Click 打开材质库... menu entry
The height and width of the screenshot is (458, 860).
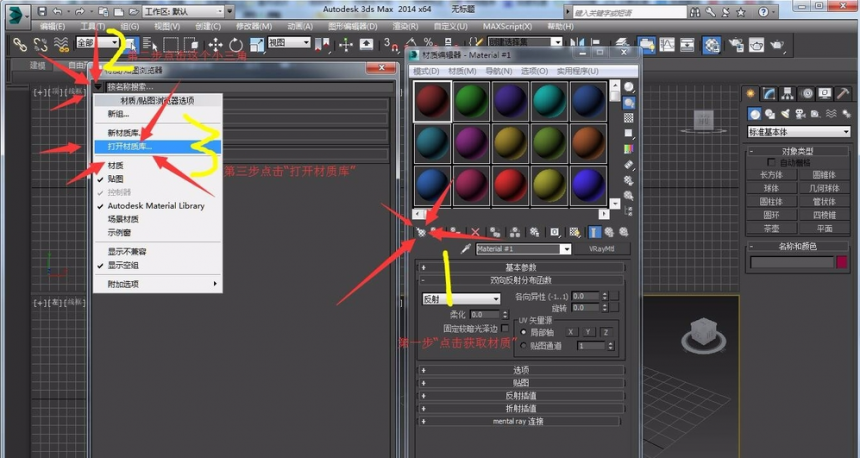pyautogui.click(x=158, y=146)
